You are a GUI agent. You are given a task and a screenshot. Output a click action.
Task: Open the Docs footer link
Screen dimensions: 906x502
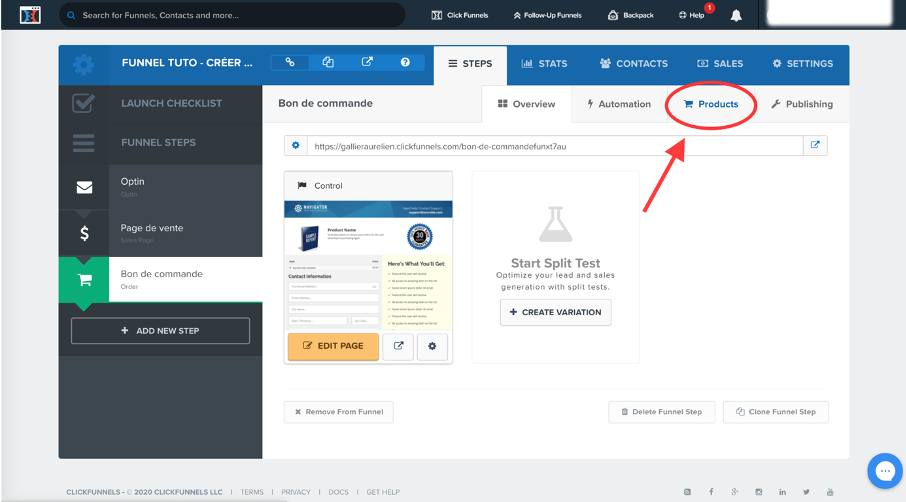point(339,492)
